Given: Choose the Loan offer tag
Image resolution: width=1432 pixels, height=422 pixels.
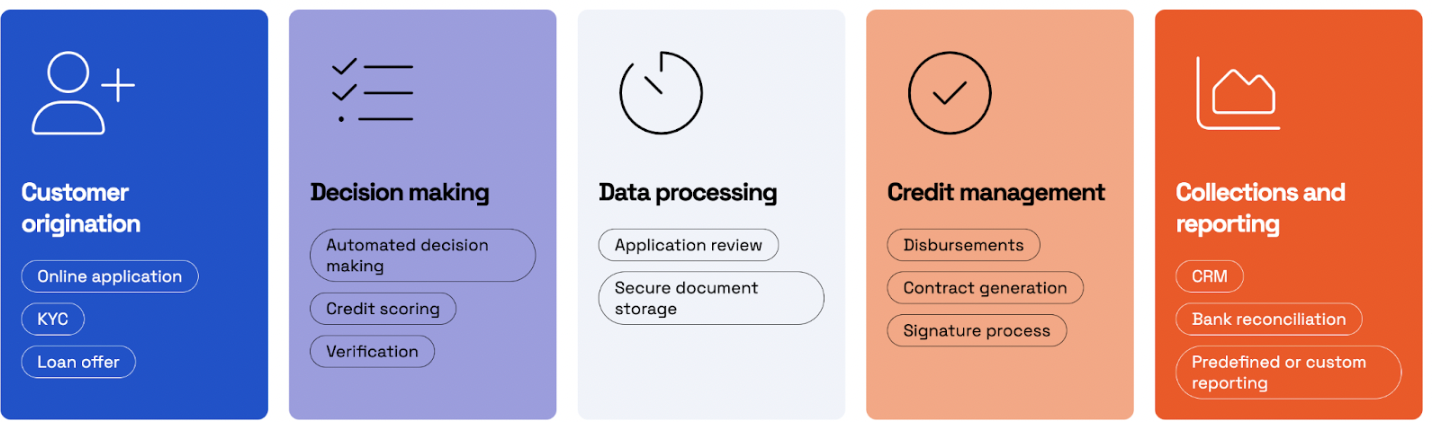Looking at the screenshot, I should point(78,362).
